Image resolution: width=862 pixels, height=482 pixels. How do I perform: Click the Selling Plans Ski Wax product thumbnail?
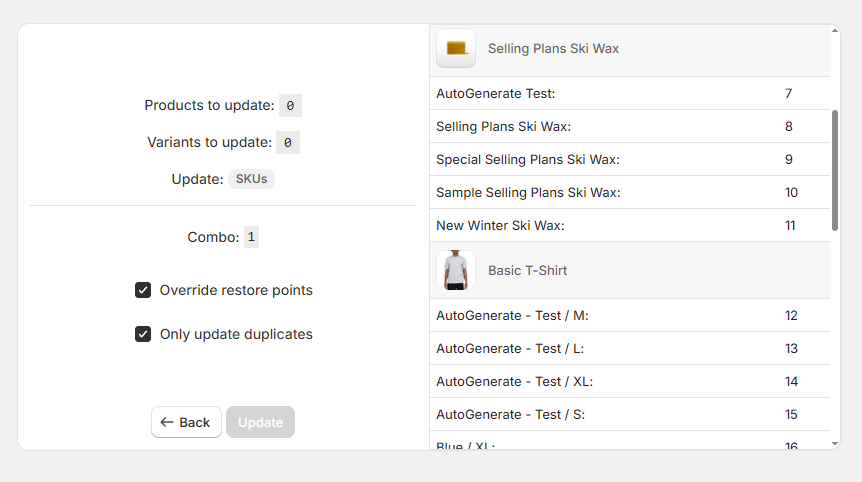pos(456,48)
